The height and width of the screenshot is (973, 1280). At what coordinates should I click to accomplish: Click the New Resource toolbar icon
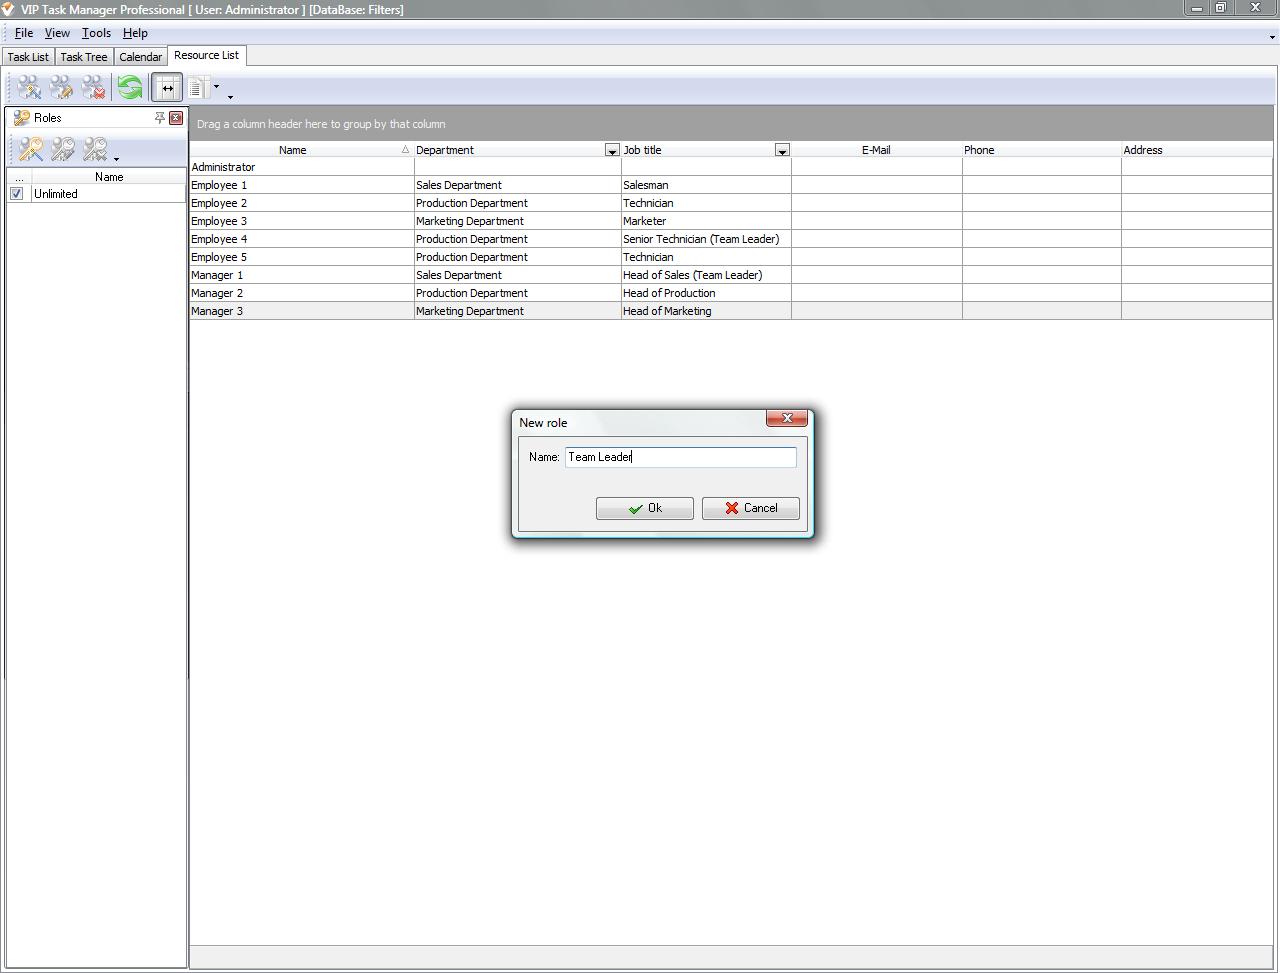(x=29, y=88)
